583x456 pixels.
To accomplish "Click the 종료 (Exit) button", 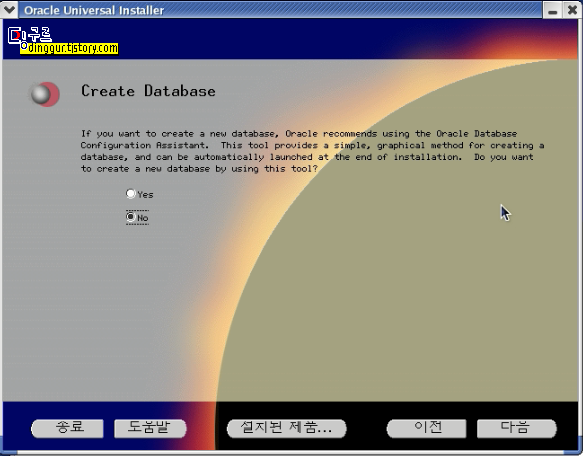I will pos(67,428).
